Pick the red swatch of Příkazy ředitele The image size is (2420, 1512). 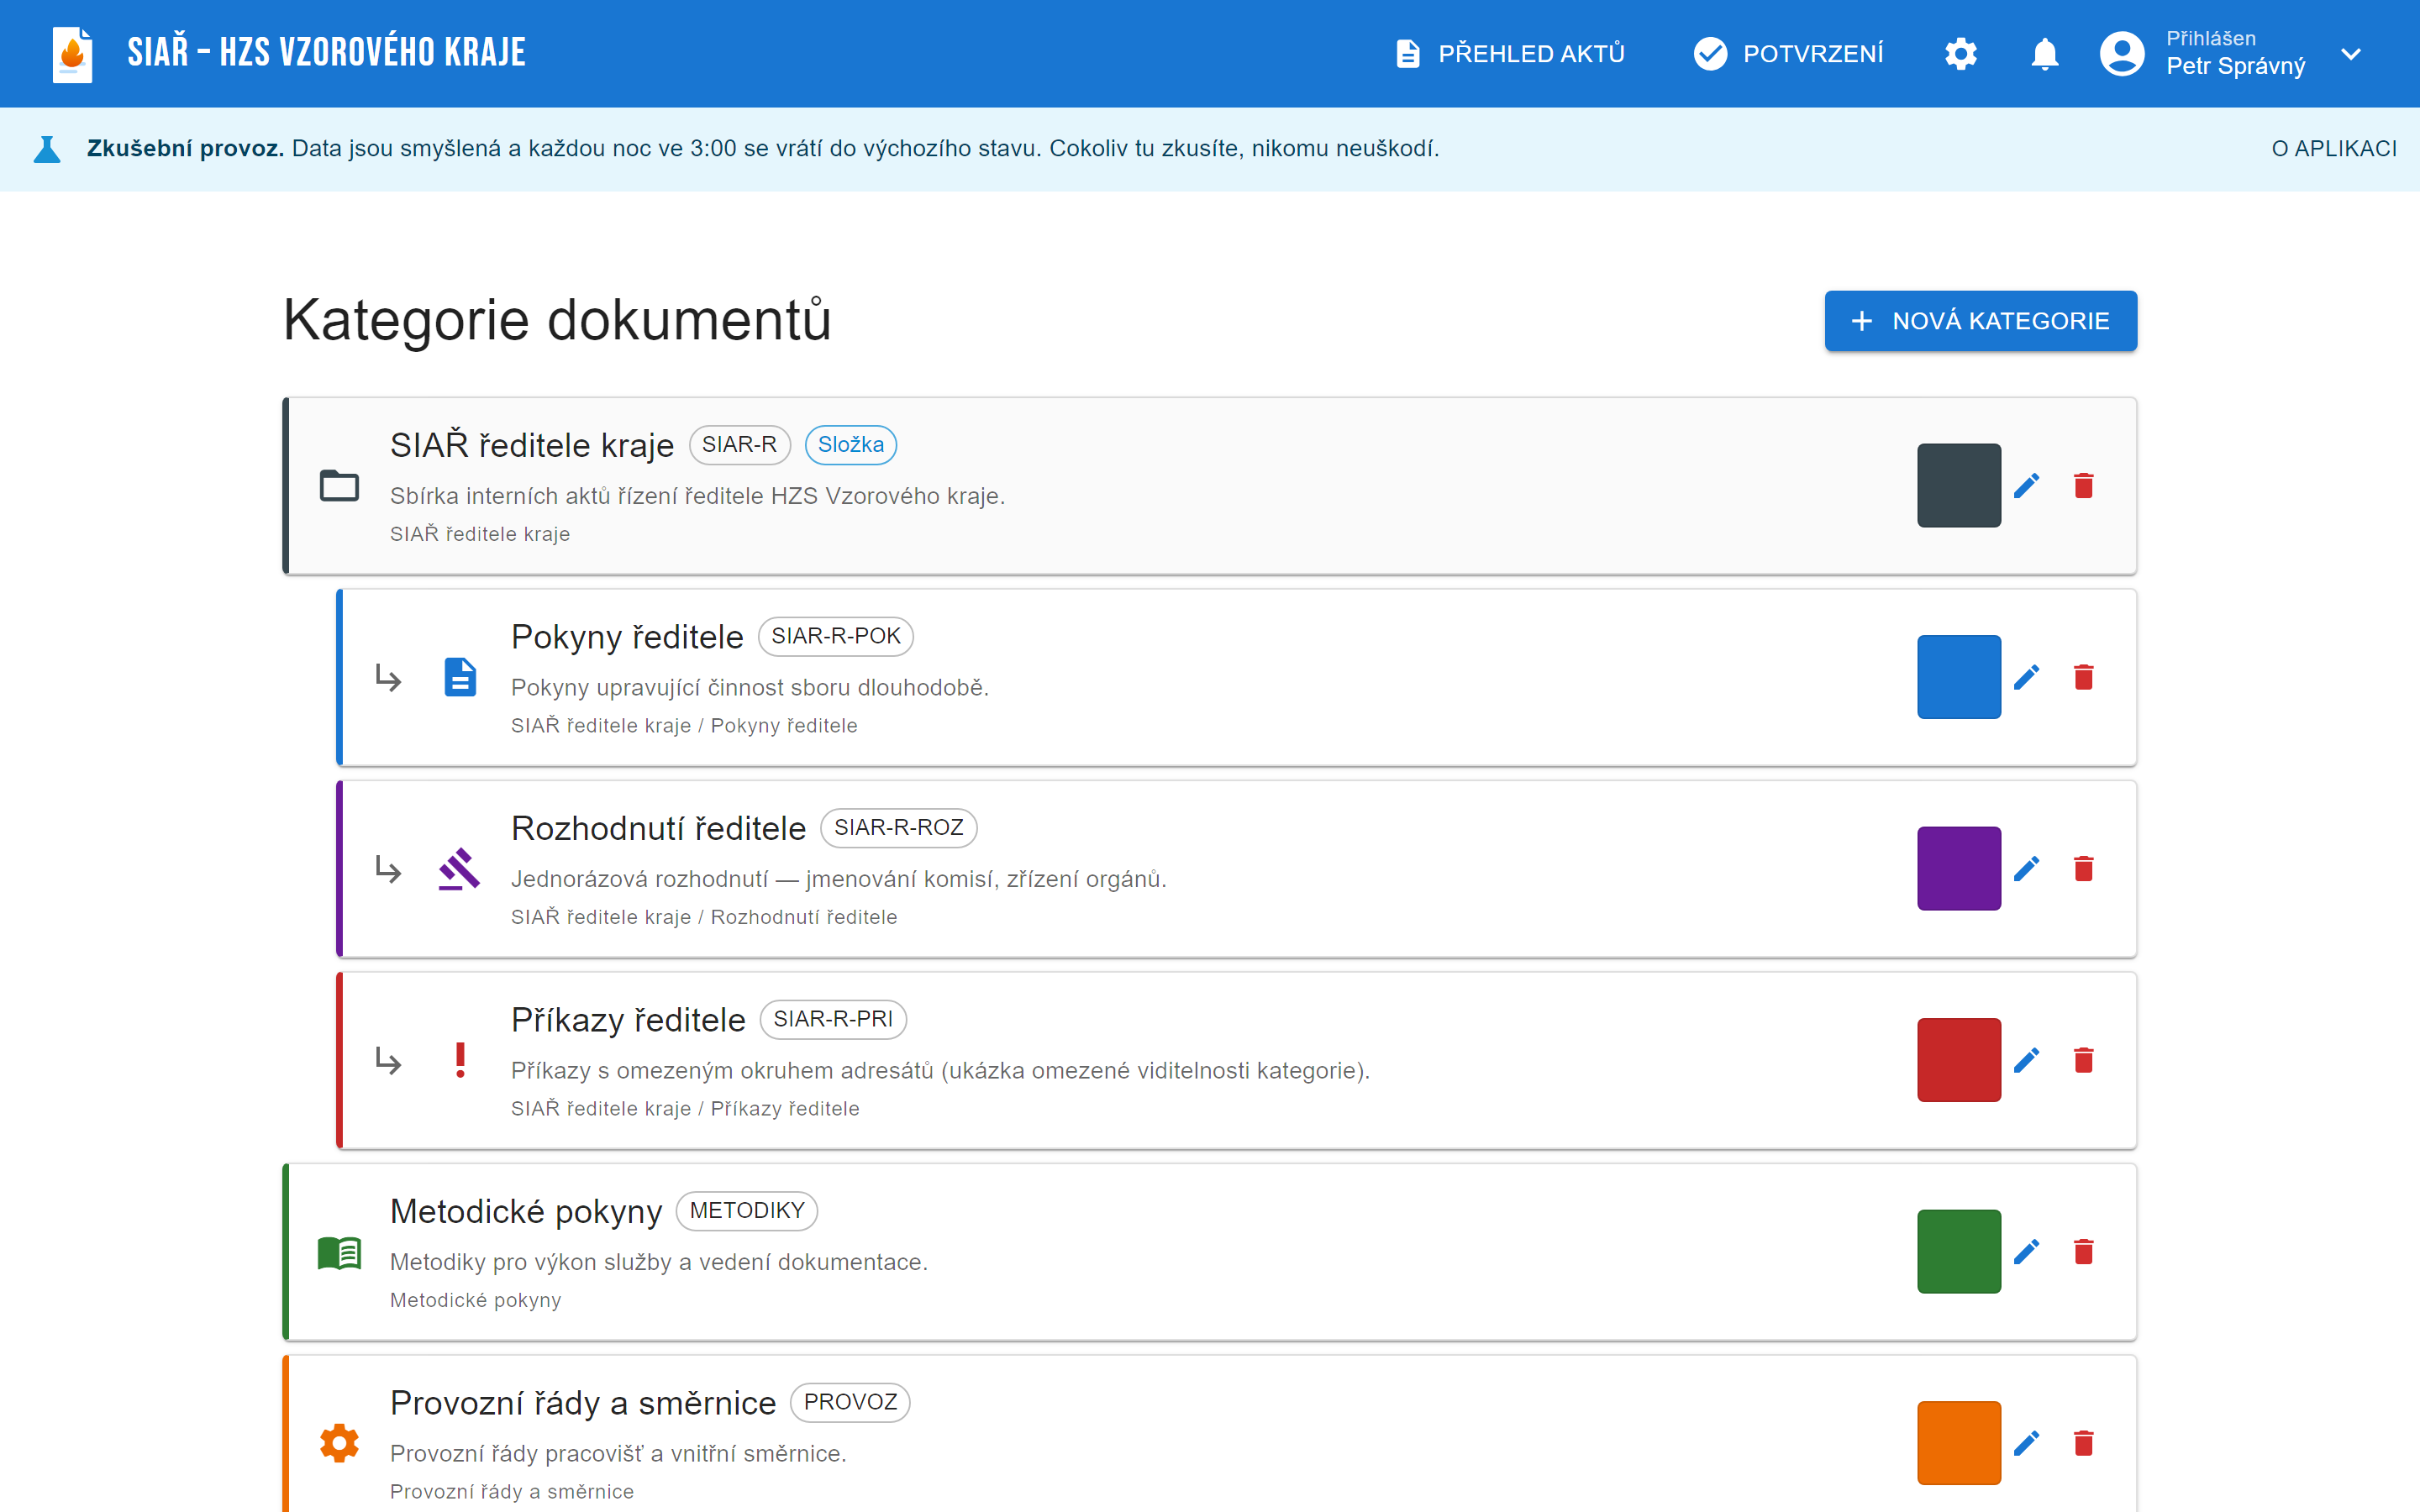(x=1958, y=1060)
